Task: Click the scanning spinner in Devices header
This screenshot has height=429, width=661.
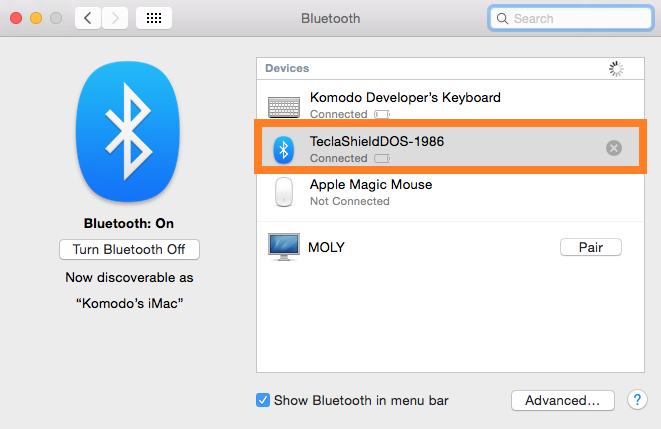Action: pos(616,69)
